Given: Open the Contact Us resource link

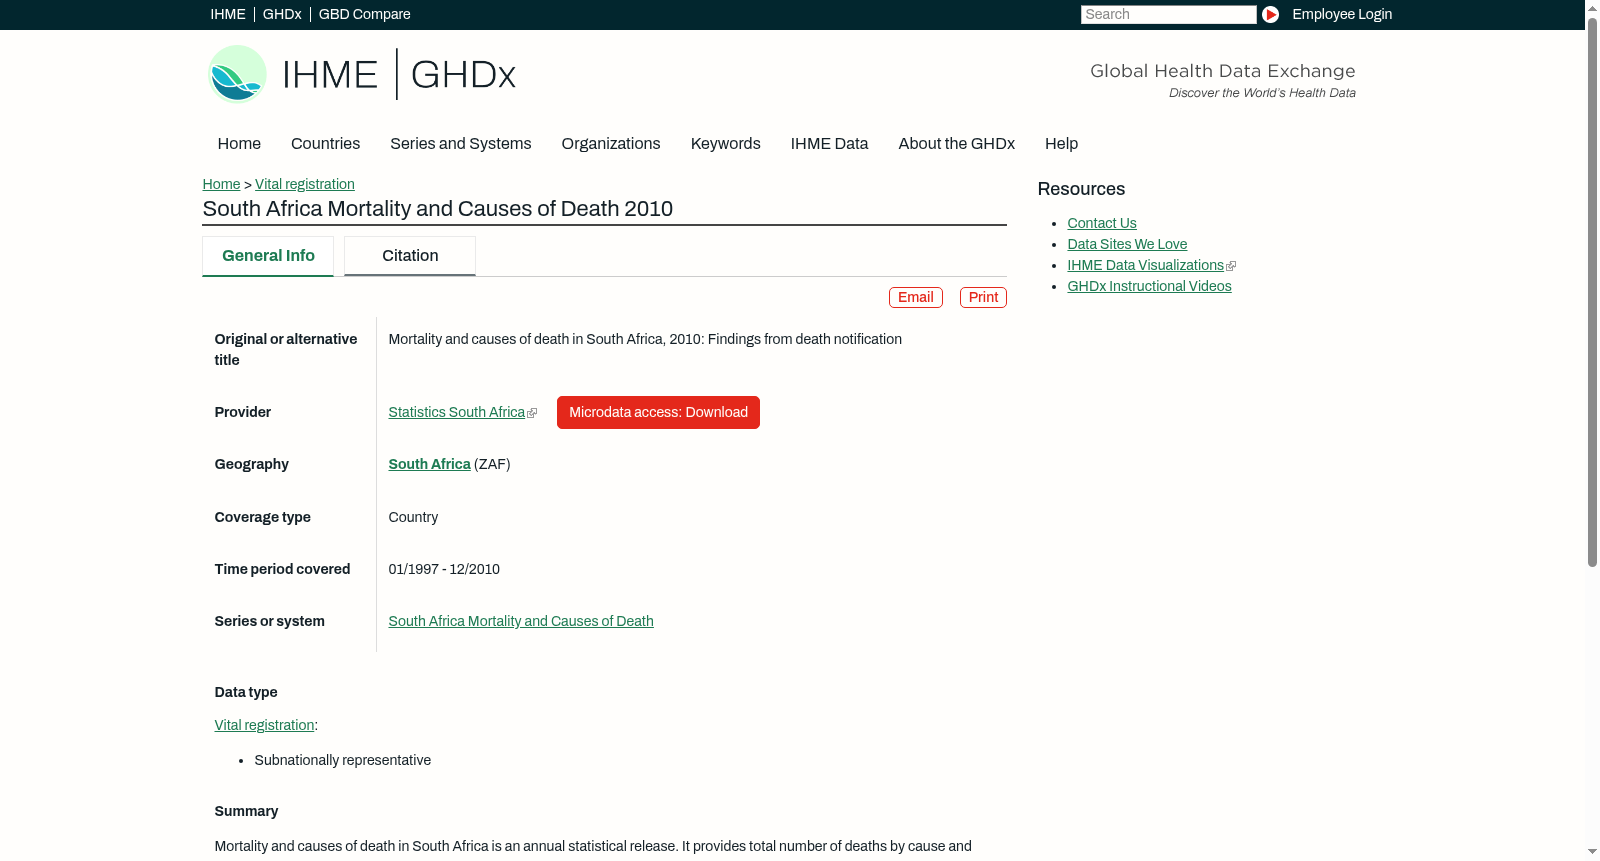Looking at the screenshot, I should tap(1102, 223).
